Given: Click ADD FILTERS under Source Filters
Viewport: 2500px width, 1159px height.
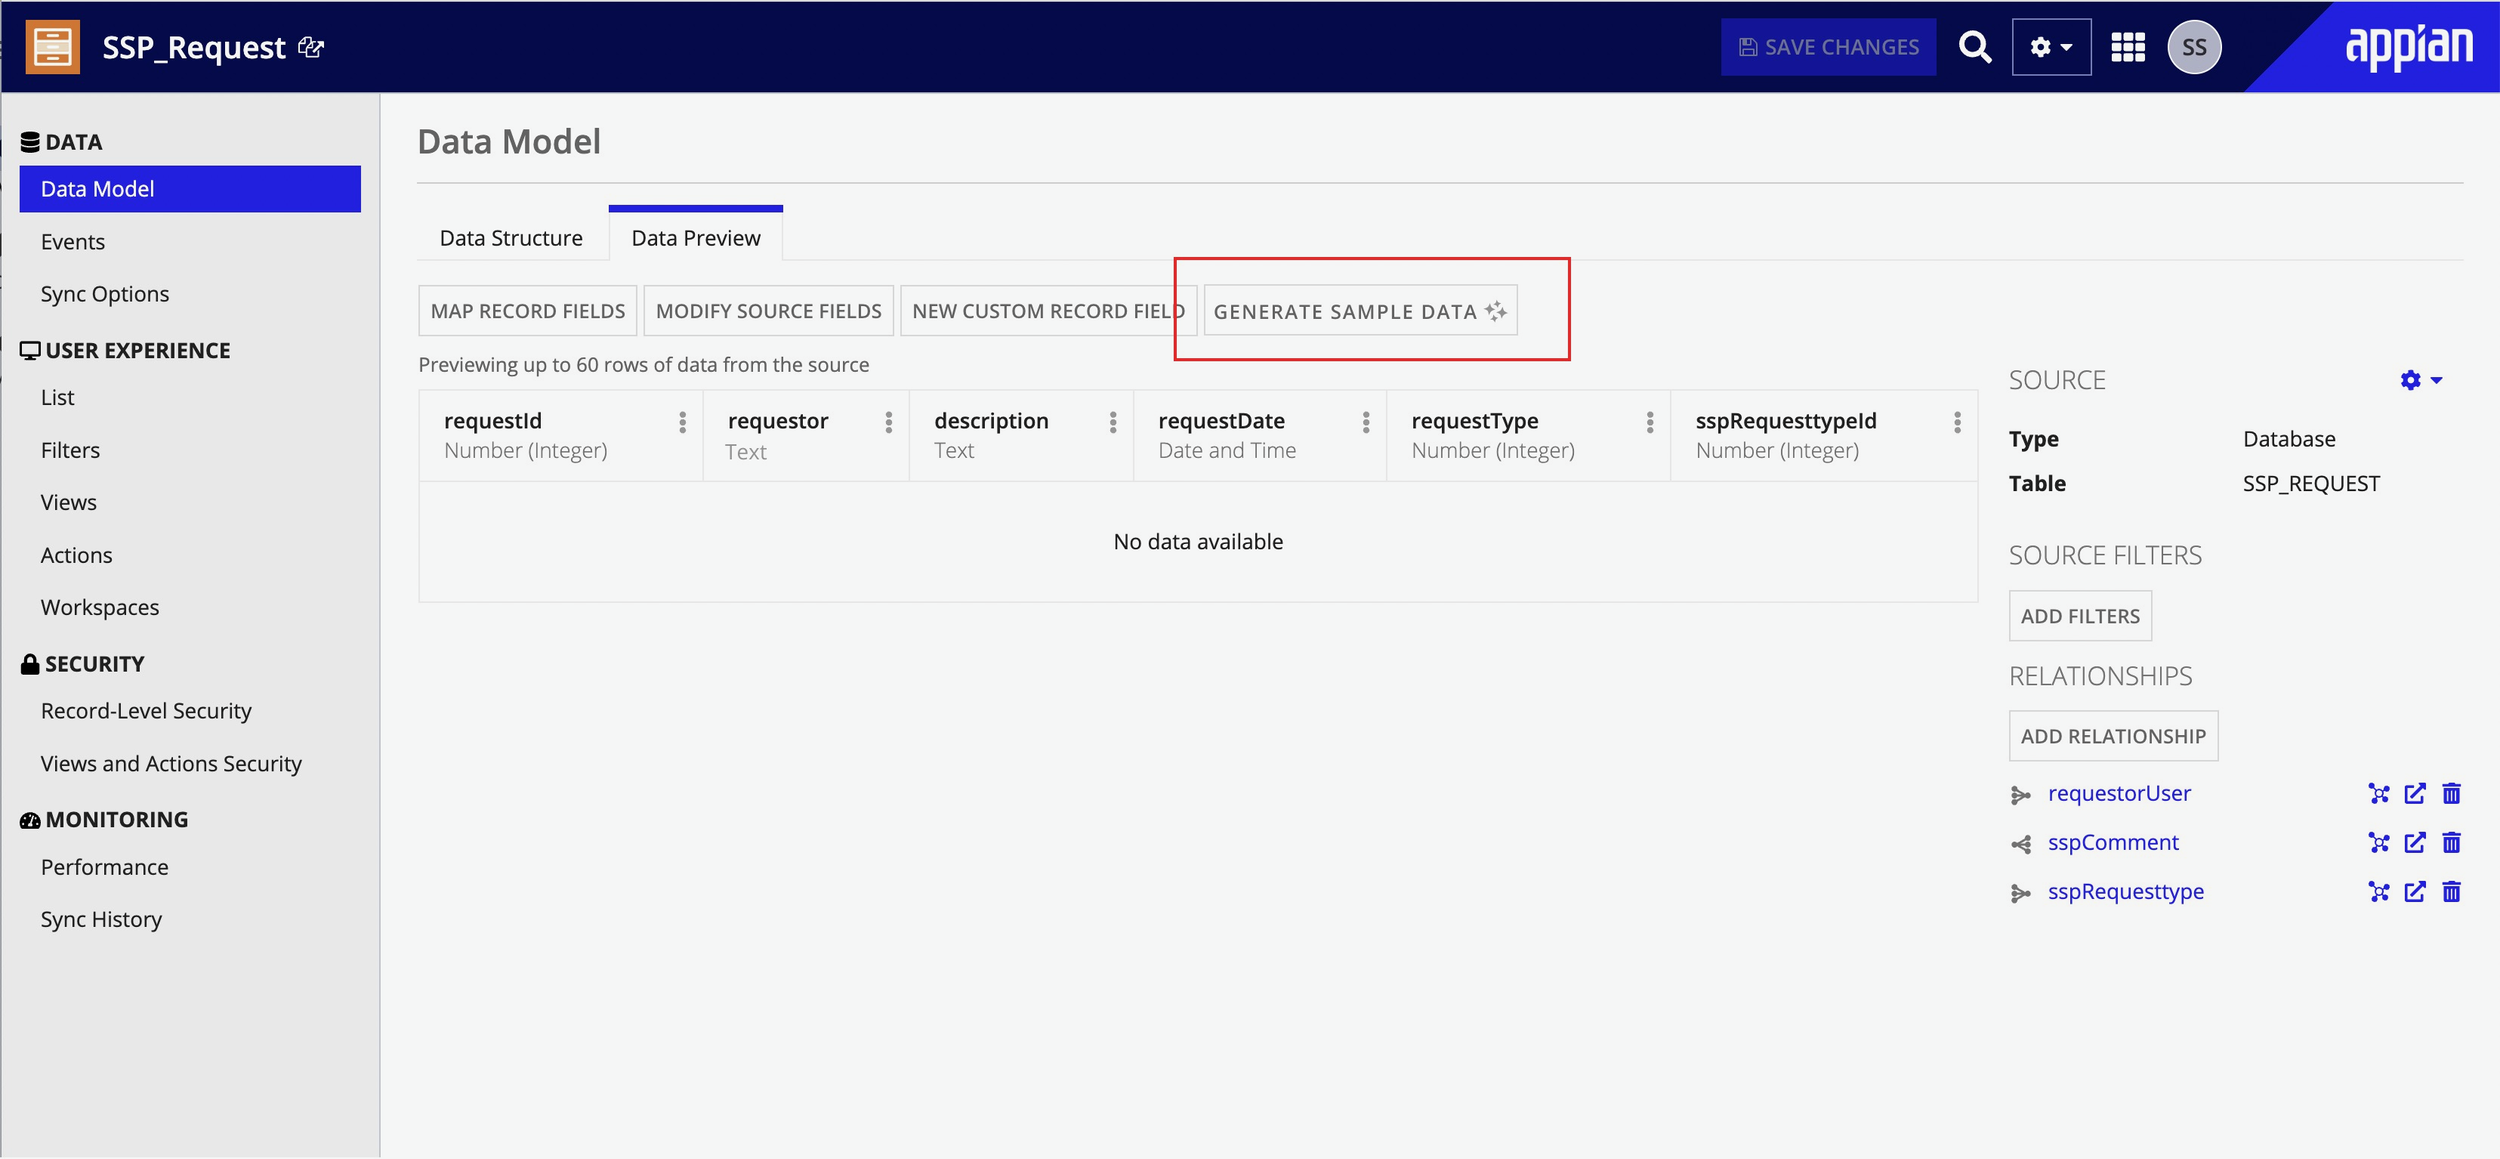Looking at the screenshot, I should [2079, 615].
